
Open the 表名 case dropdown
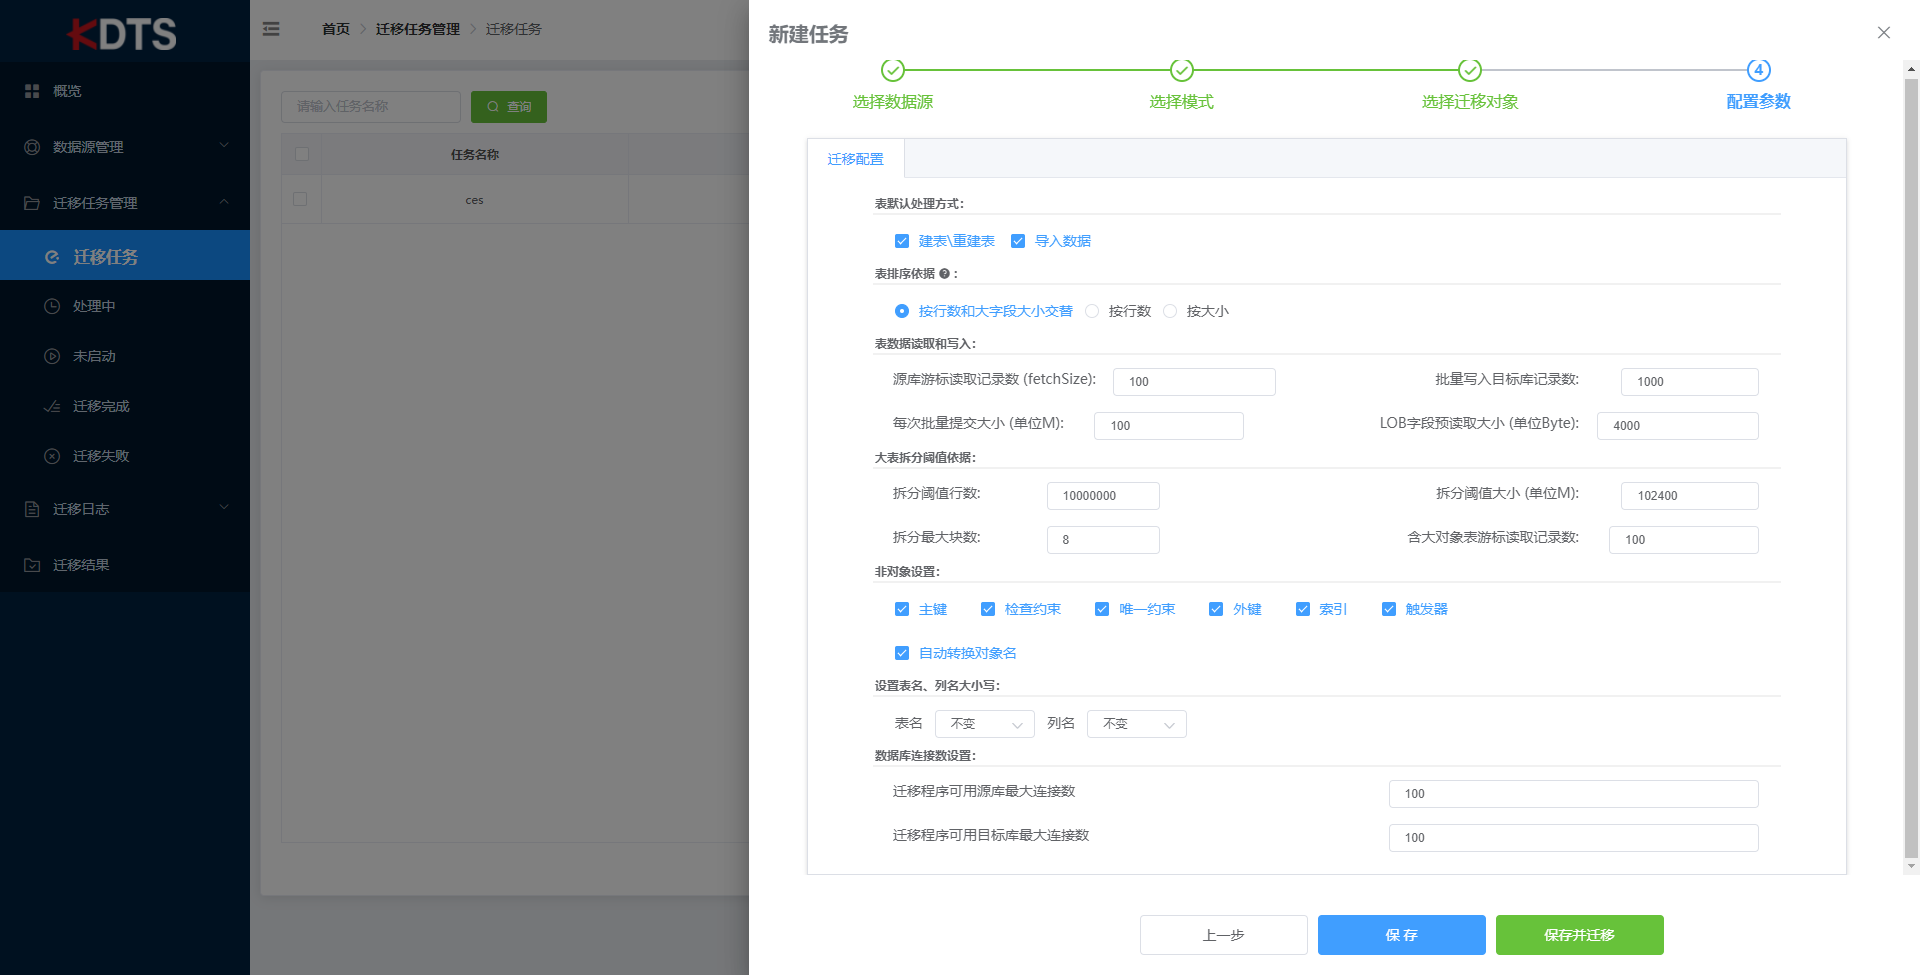pyautogui.click(x=984, y=723)
